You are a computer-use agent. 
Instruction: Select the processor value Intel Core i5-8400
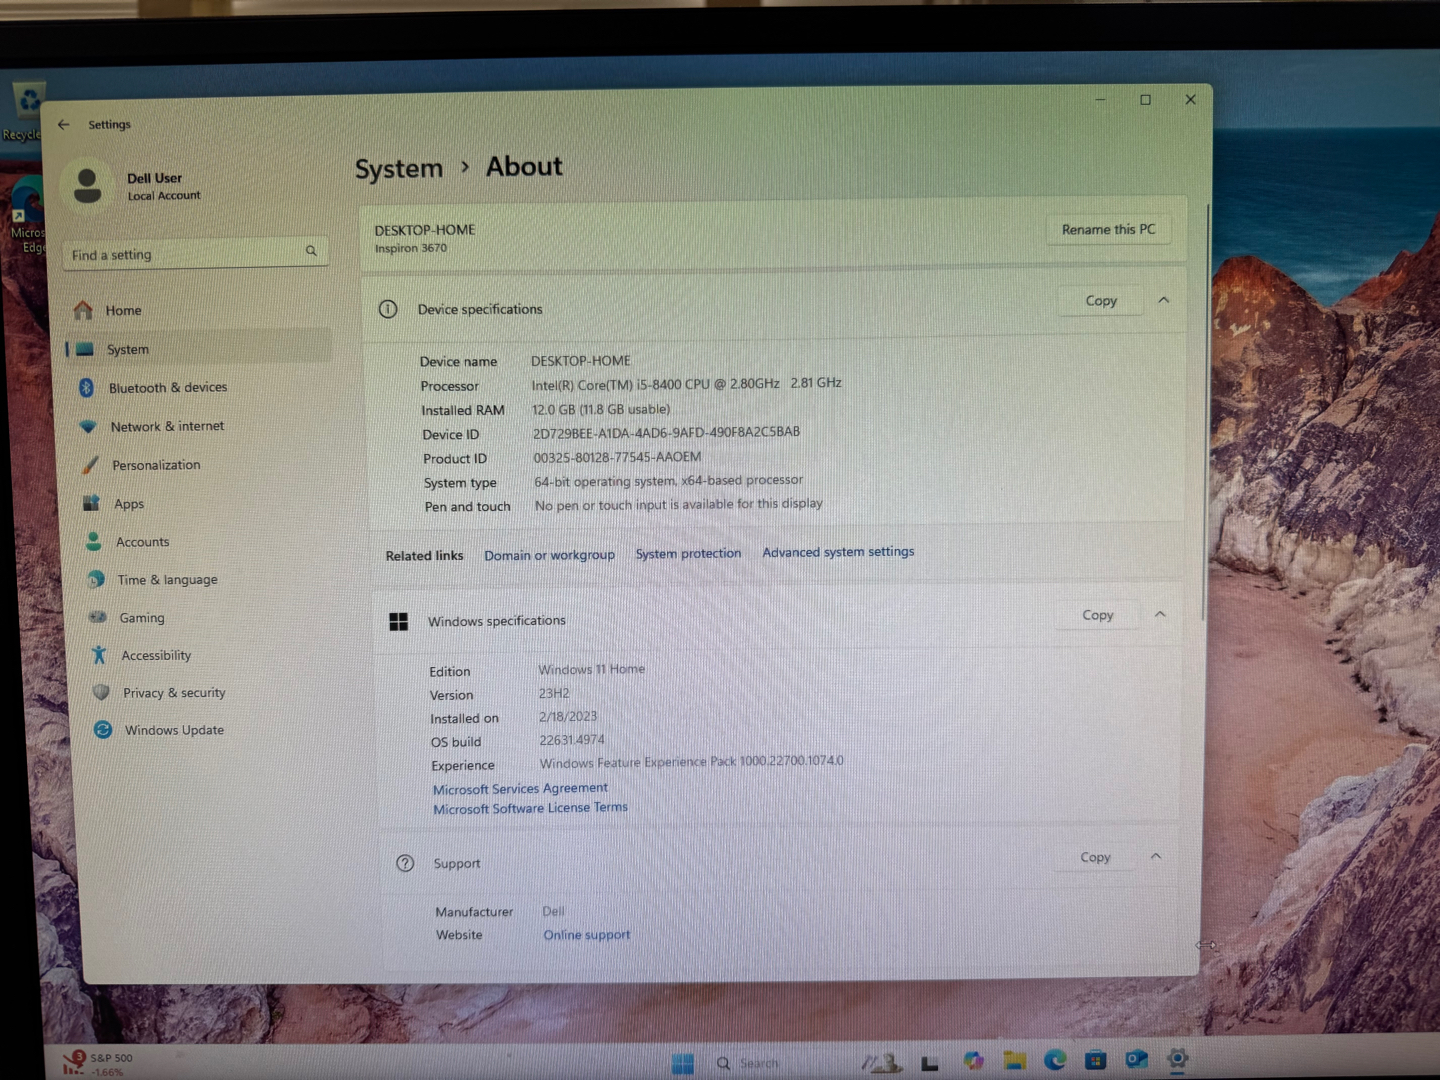point(686,384)
